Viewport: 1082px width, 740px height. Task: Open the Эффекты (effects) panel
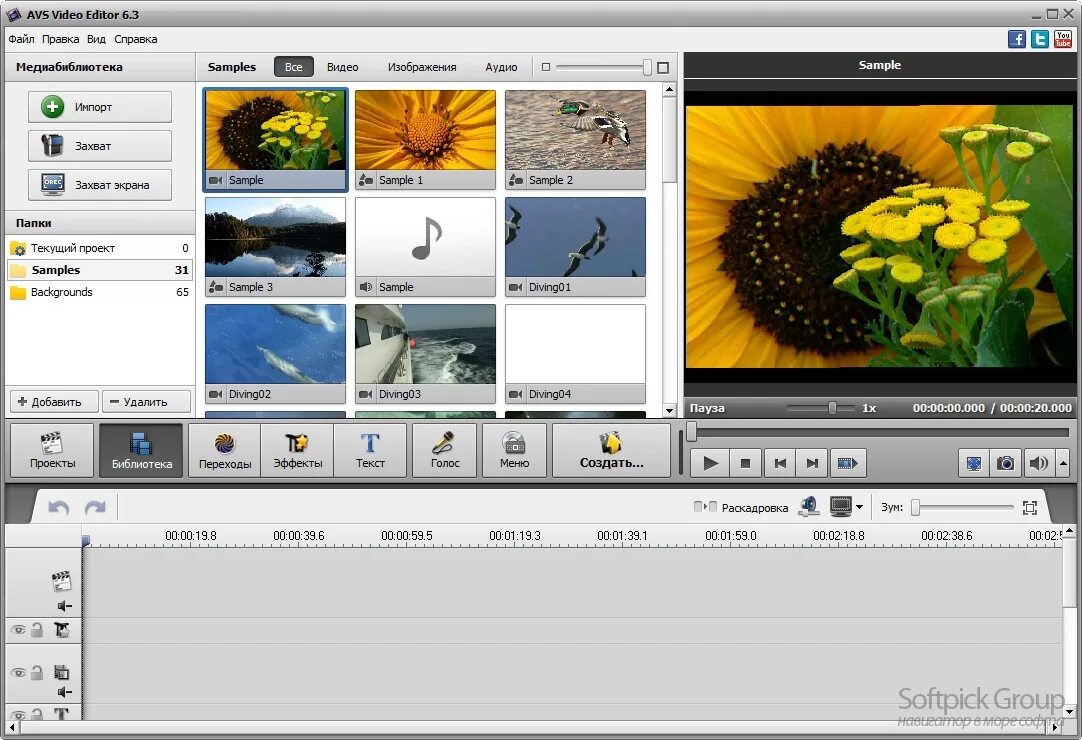(x=297, y=450)
